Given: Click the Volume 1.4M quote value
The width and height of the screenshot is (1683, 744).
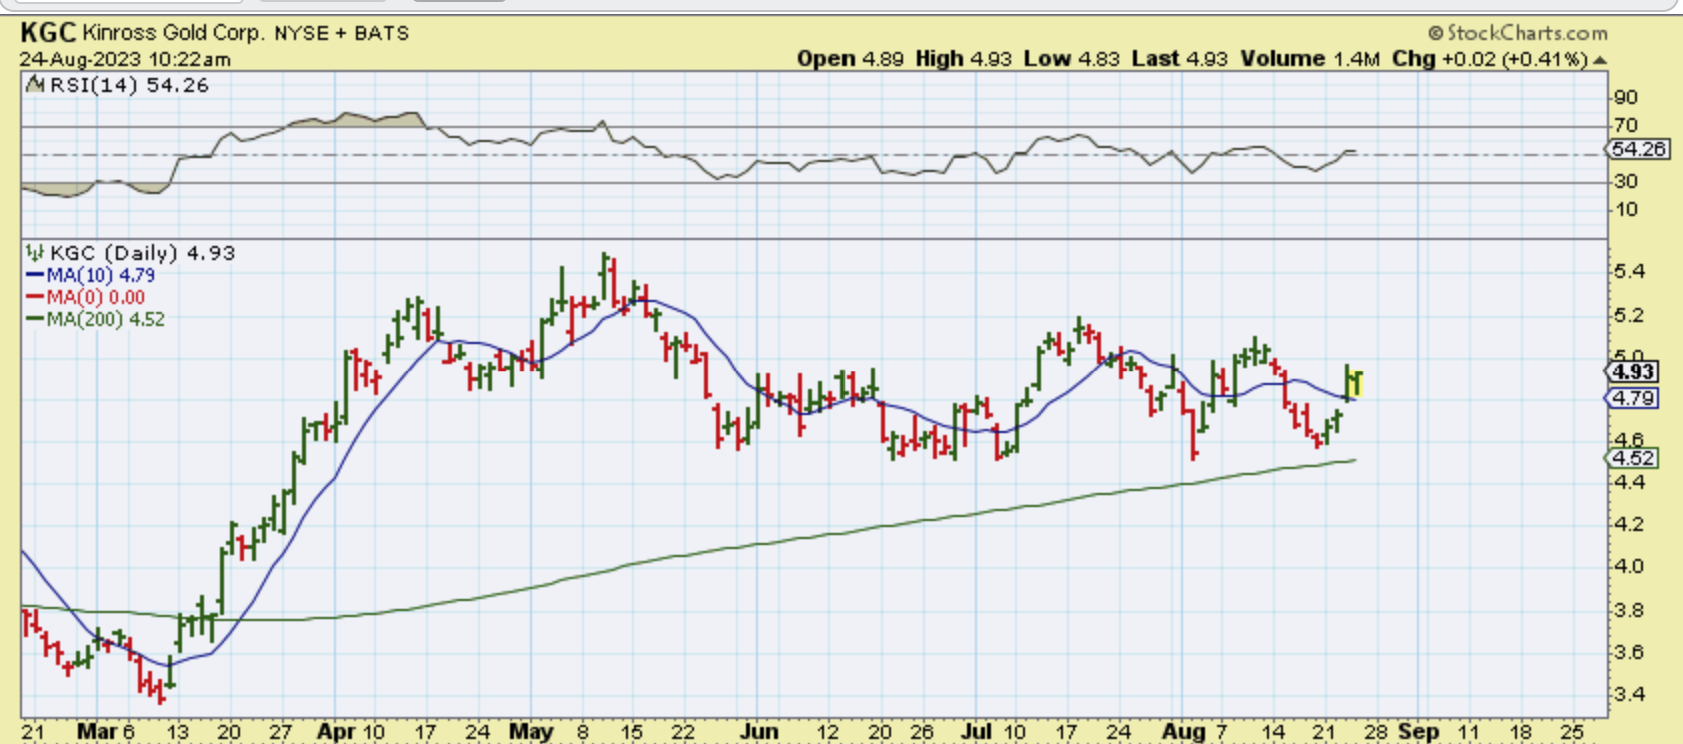Looking at the screenshot, I should click(1310, 59).
